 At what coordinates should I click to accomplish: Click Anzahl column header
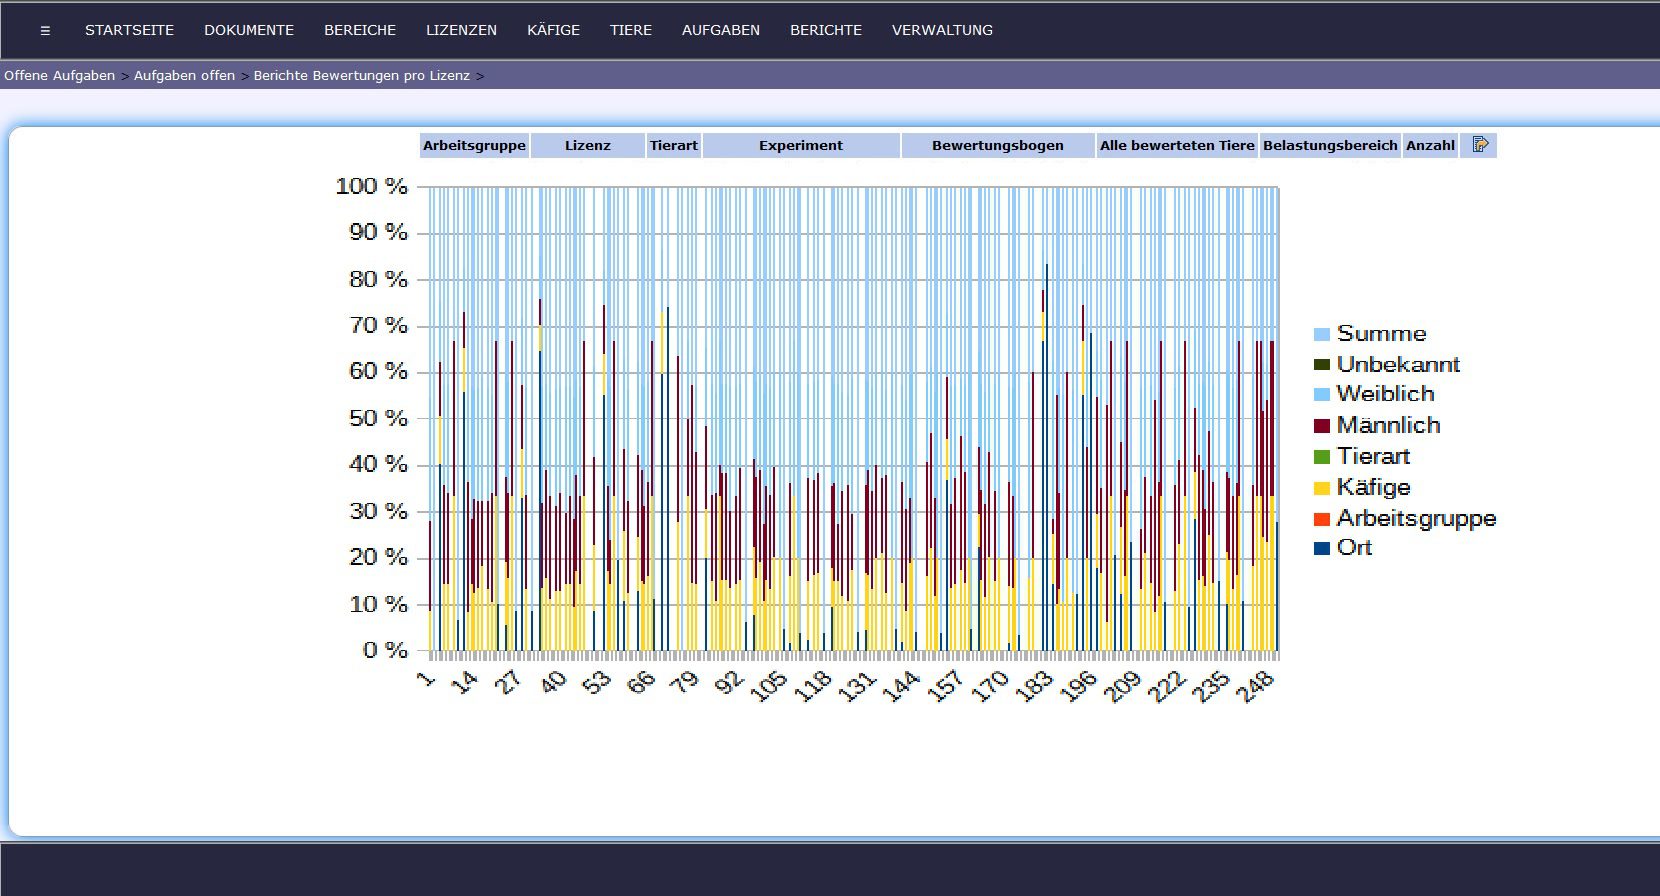click(1430, 145)
